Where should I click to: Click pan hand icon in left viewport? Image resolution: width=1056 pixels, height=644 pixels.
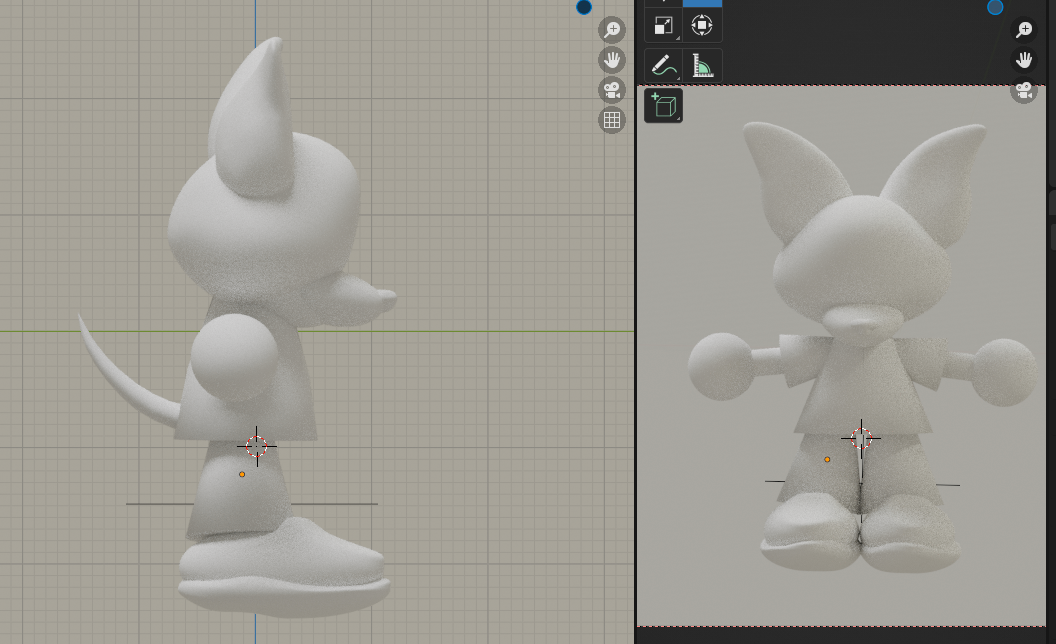tap(612, 61)
